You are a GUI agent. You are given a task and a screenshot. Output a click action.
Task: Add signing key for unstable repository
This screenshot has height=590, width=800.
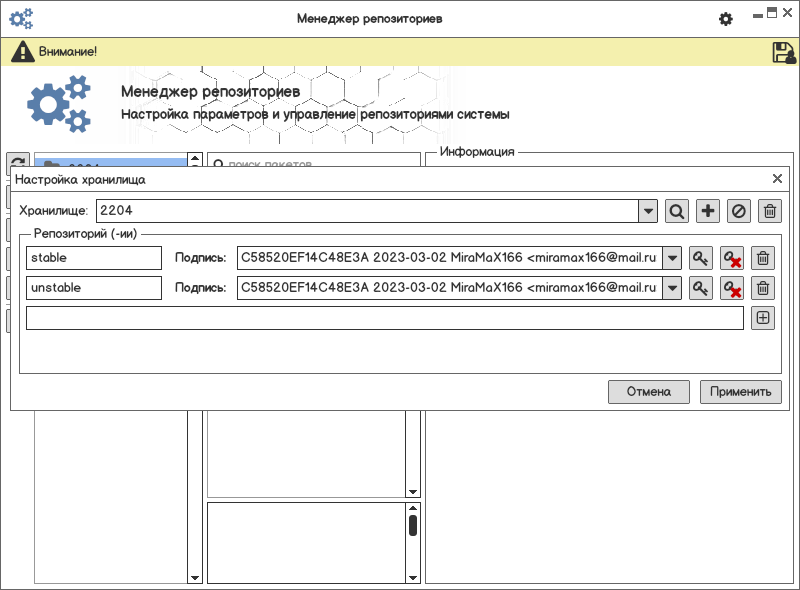(x=701, y=289)
